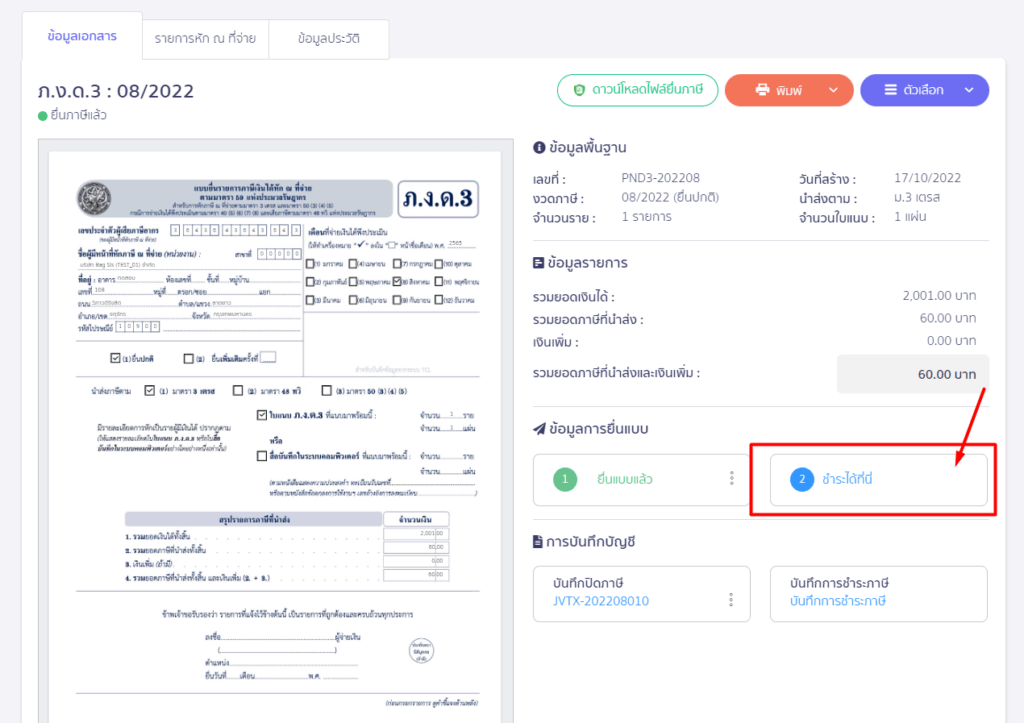
Task: Toggle the มาตรา 48 ทวิ checkbox
Action: tap(238, 391)
